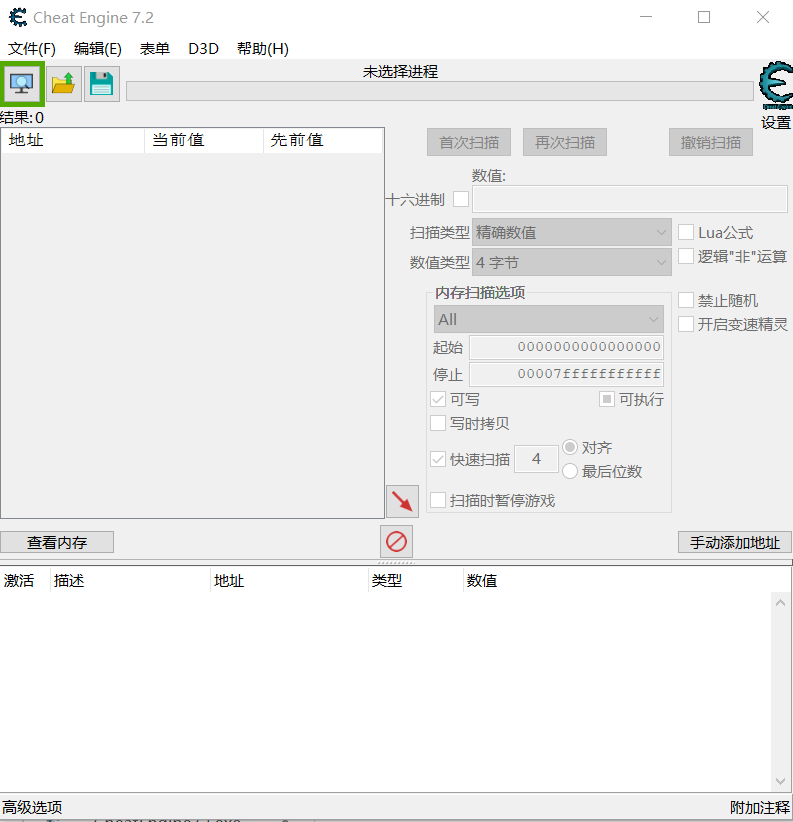Toggle the 可写 checkbox
Screen dimensions: 793x822
click(438, 399)
